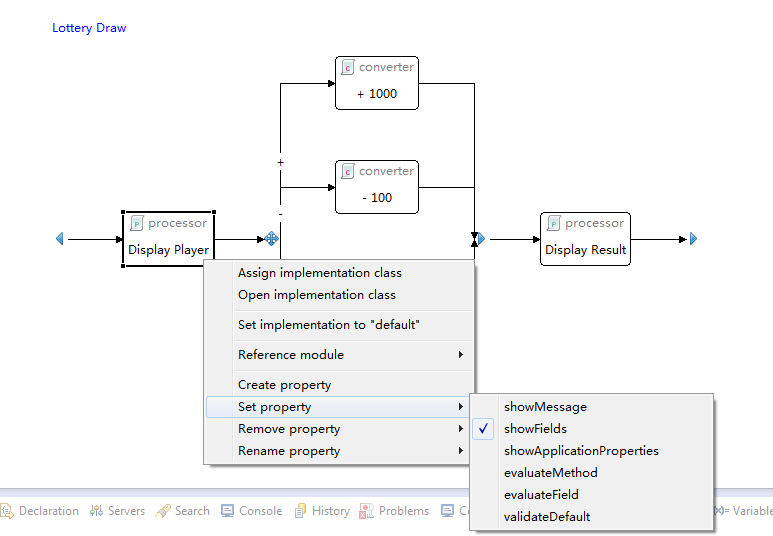
Task: Select showMessage in the property submenu
Action: point(592,407)
